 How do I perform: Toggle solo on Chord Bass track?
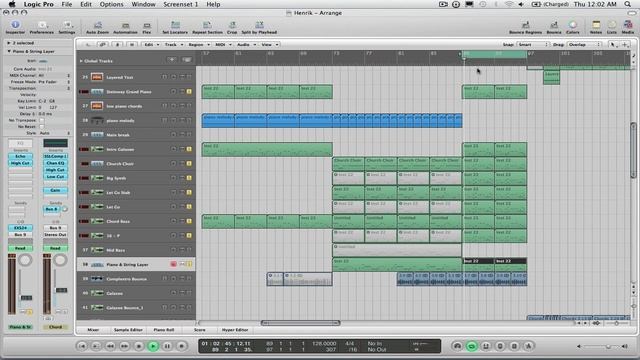pos(189,221)
